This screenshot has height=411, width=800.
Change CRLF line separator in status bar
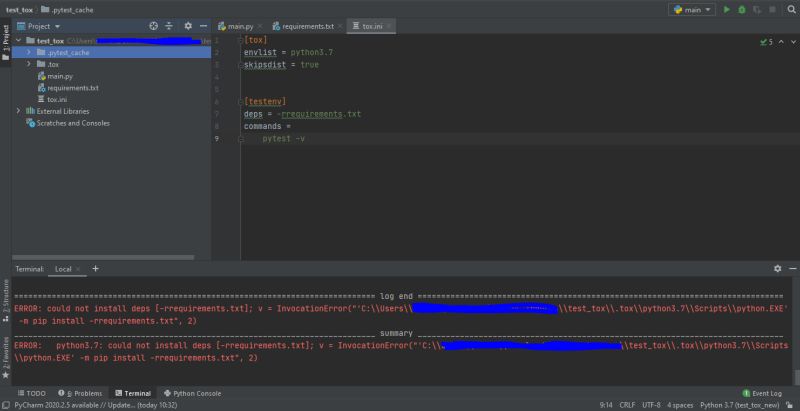click(x=627, y=405)
